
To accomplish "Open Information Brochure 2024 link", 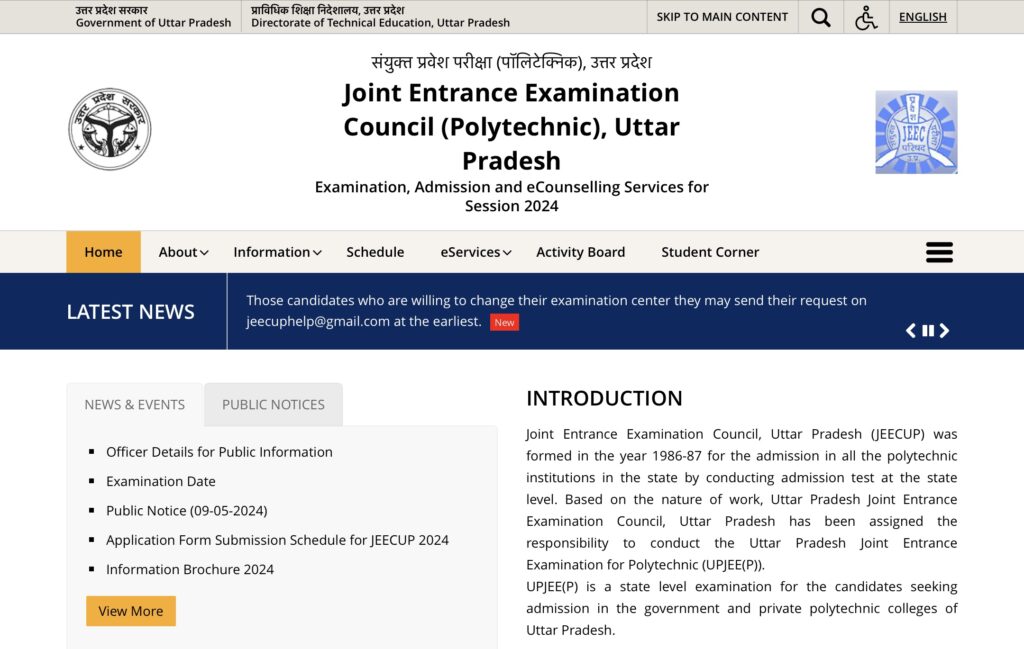I will 189,569.
